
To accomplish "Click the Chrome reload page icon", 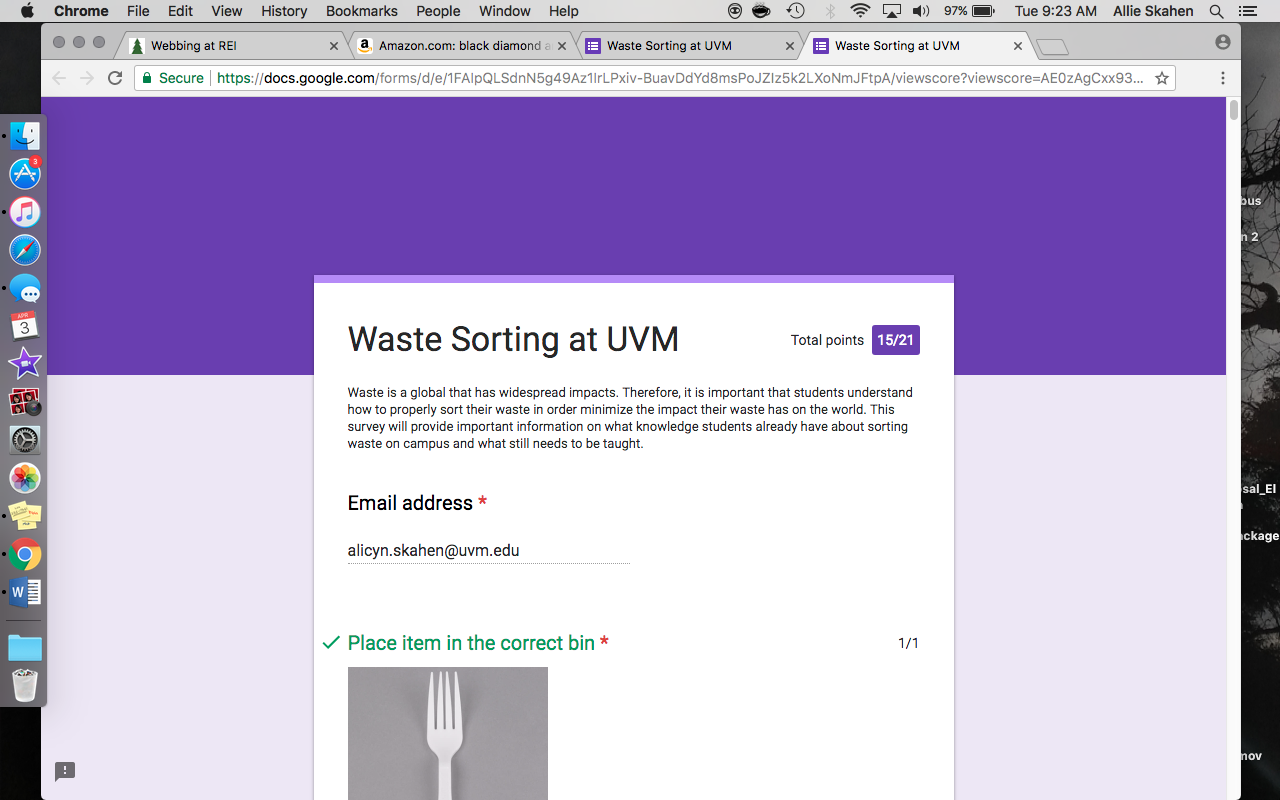I will pos(115,78).
